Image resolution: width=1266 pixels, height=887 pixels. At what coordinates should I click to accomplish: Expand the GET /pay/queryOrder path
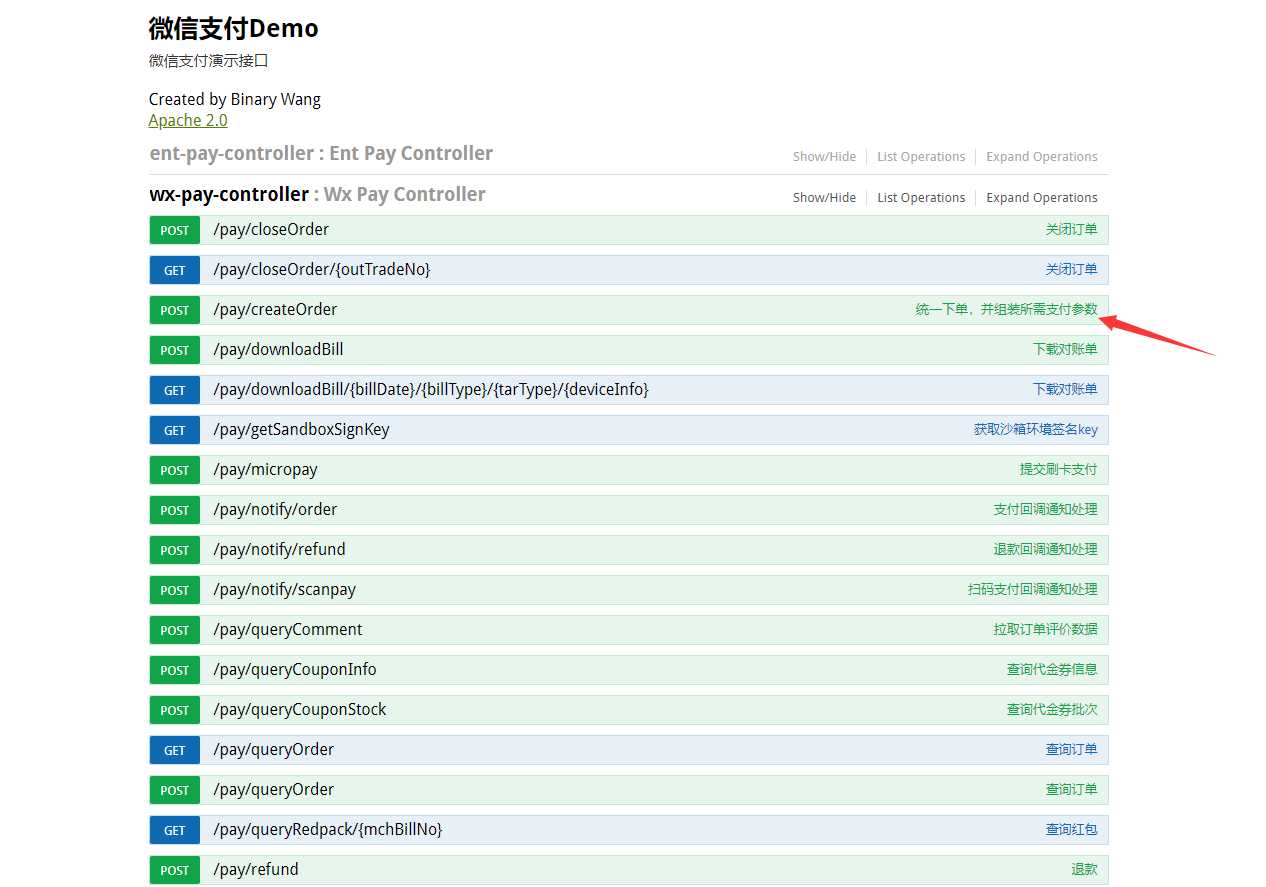[x=273, y=750]
